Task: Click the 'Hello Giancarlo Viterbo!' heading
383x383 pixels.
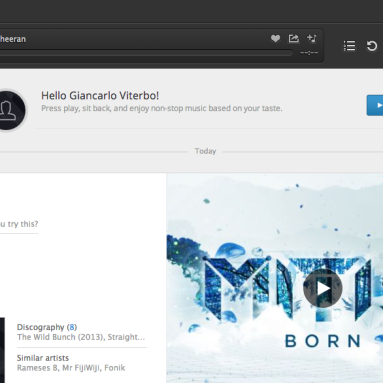Action: click(x=100, y=96)
